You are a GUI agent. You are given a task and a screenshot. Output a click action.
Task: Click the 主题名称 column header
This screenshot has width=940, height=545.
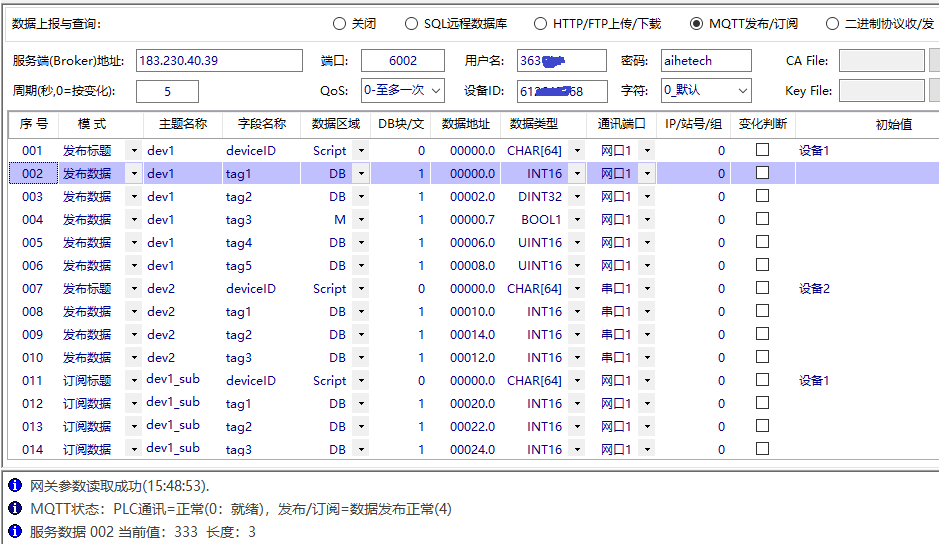point(183,124)
